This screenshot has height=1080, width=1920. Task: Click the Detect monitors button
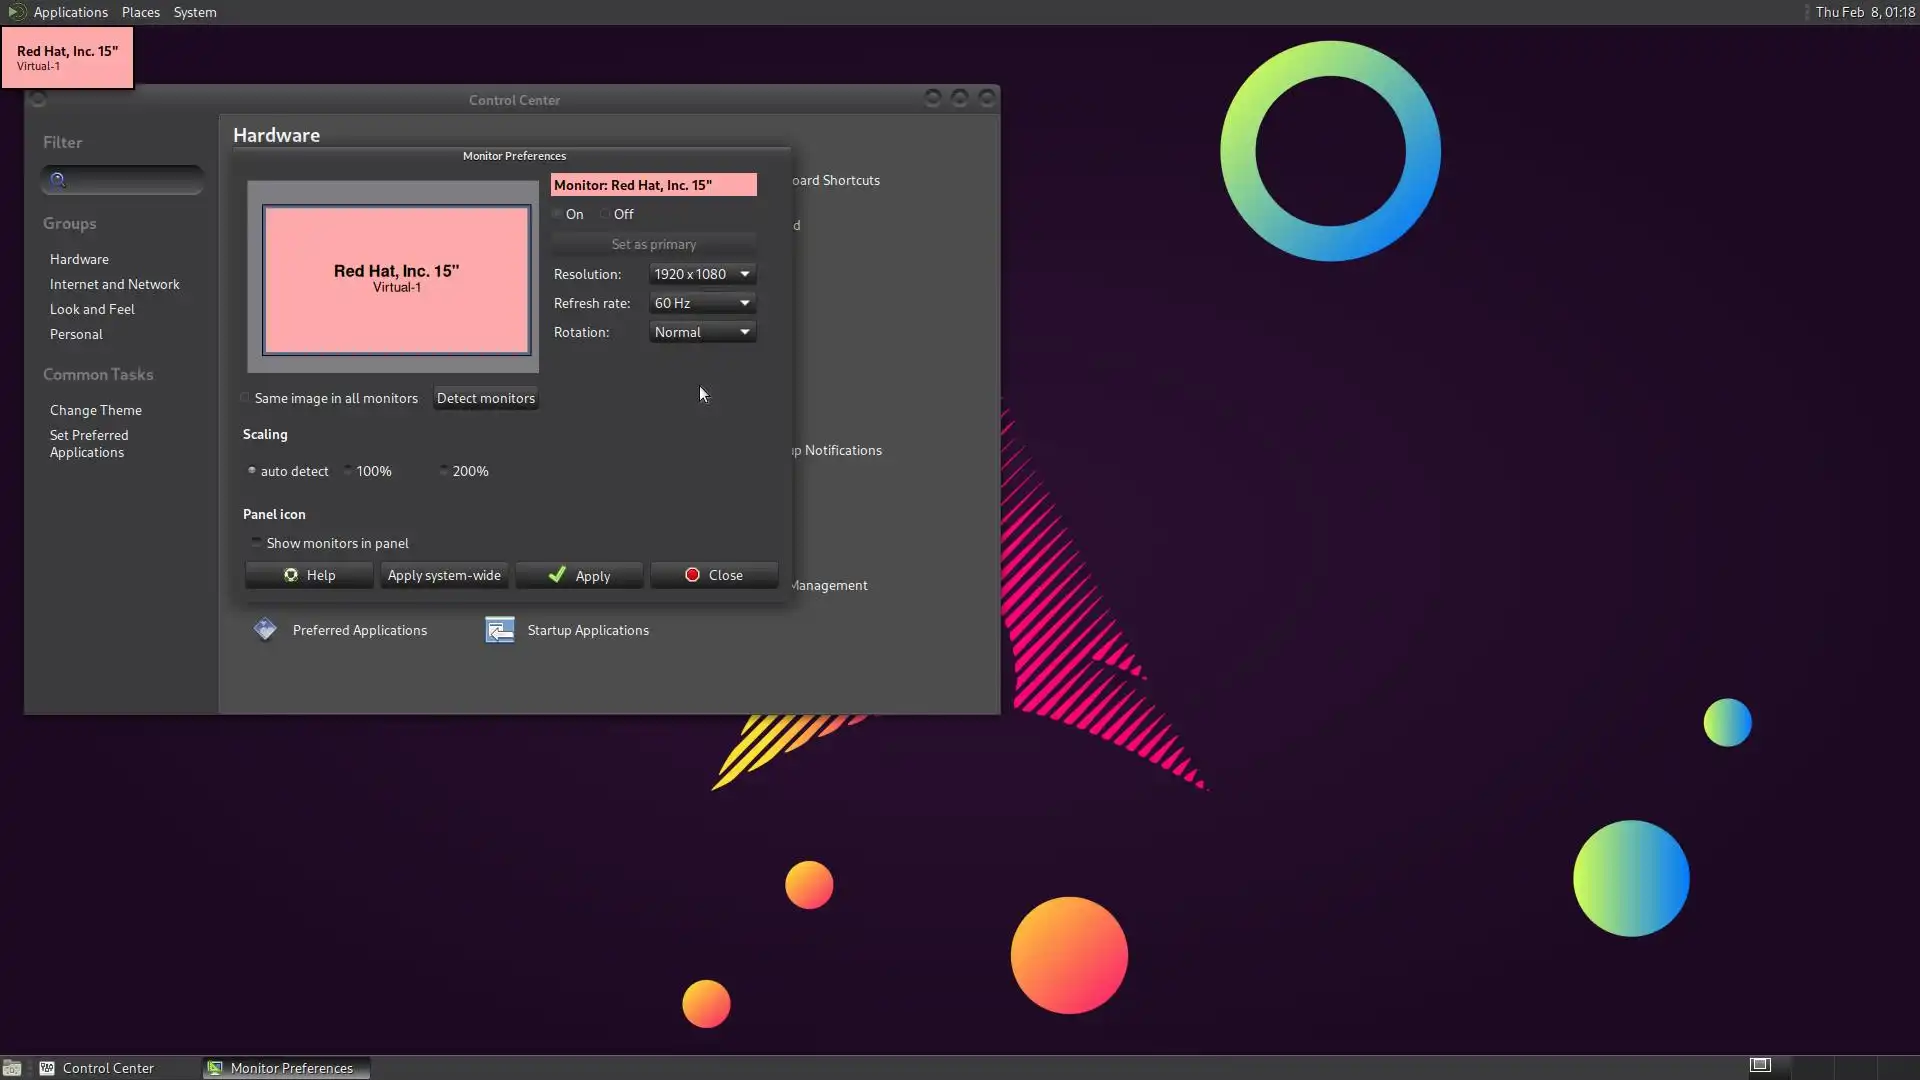click(485, 398)
